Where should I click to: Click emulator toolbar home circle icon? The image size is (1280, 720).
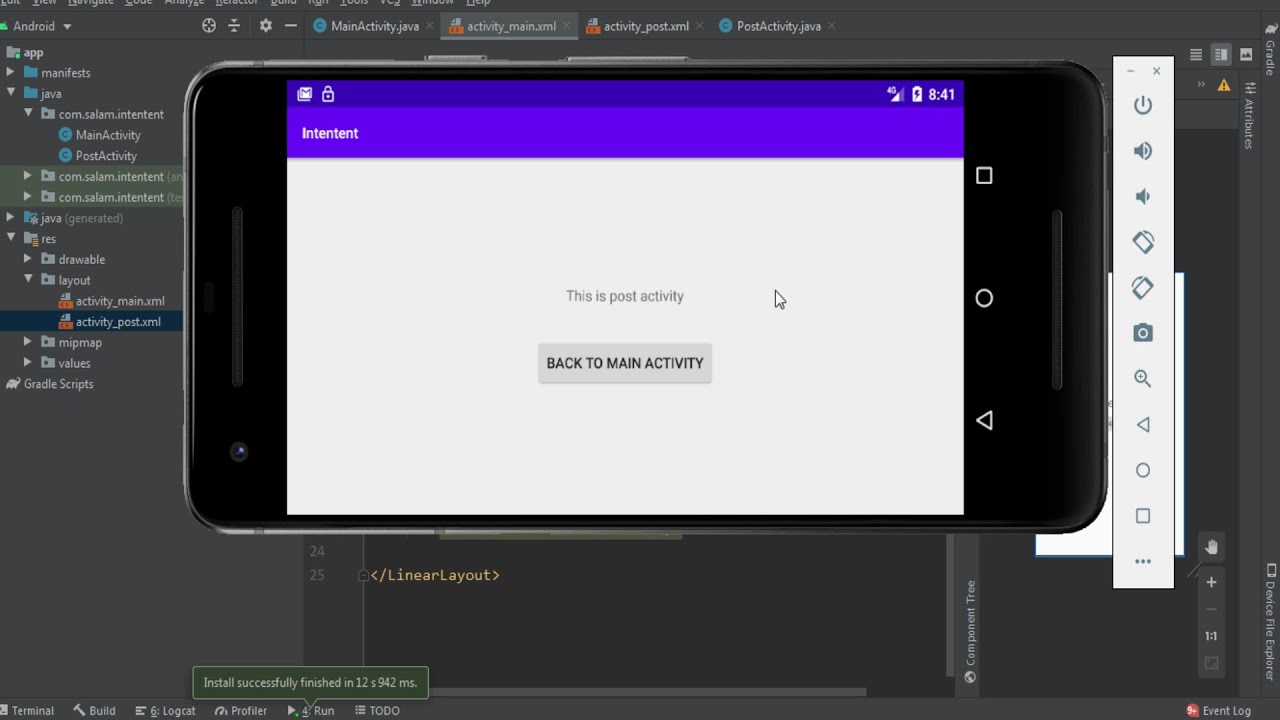pyautogui.click(x=1143, y=470)
